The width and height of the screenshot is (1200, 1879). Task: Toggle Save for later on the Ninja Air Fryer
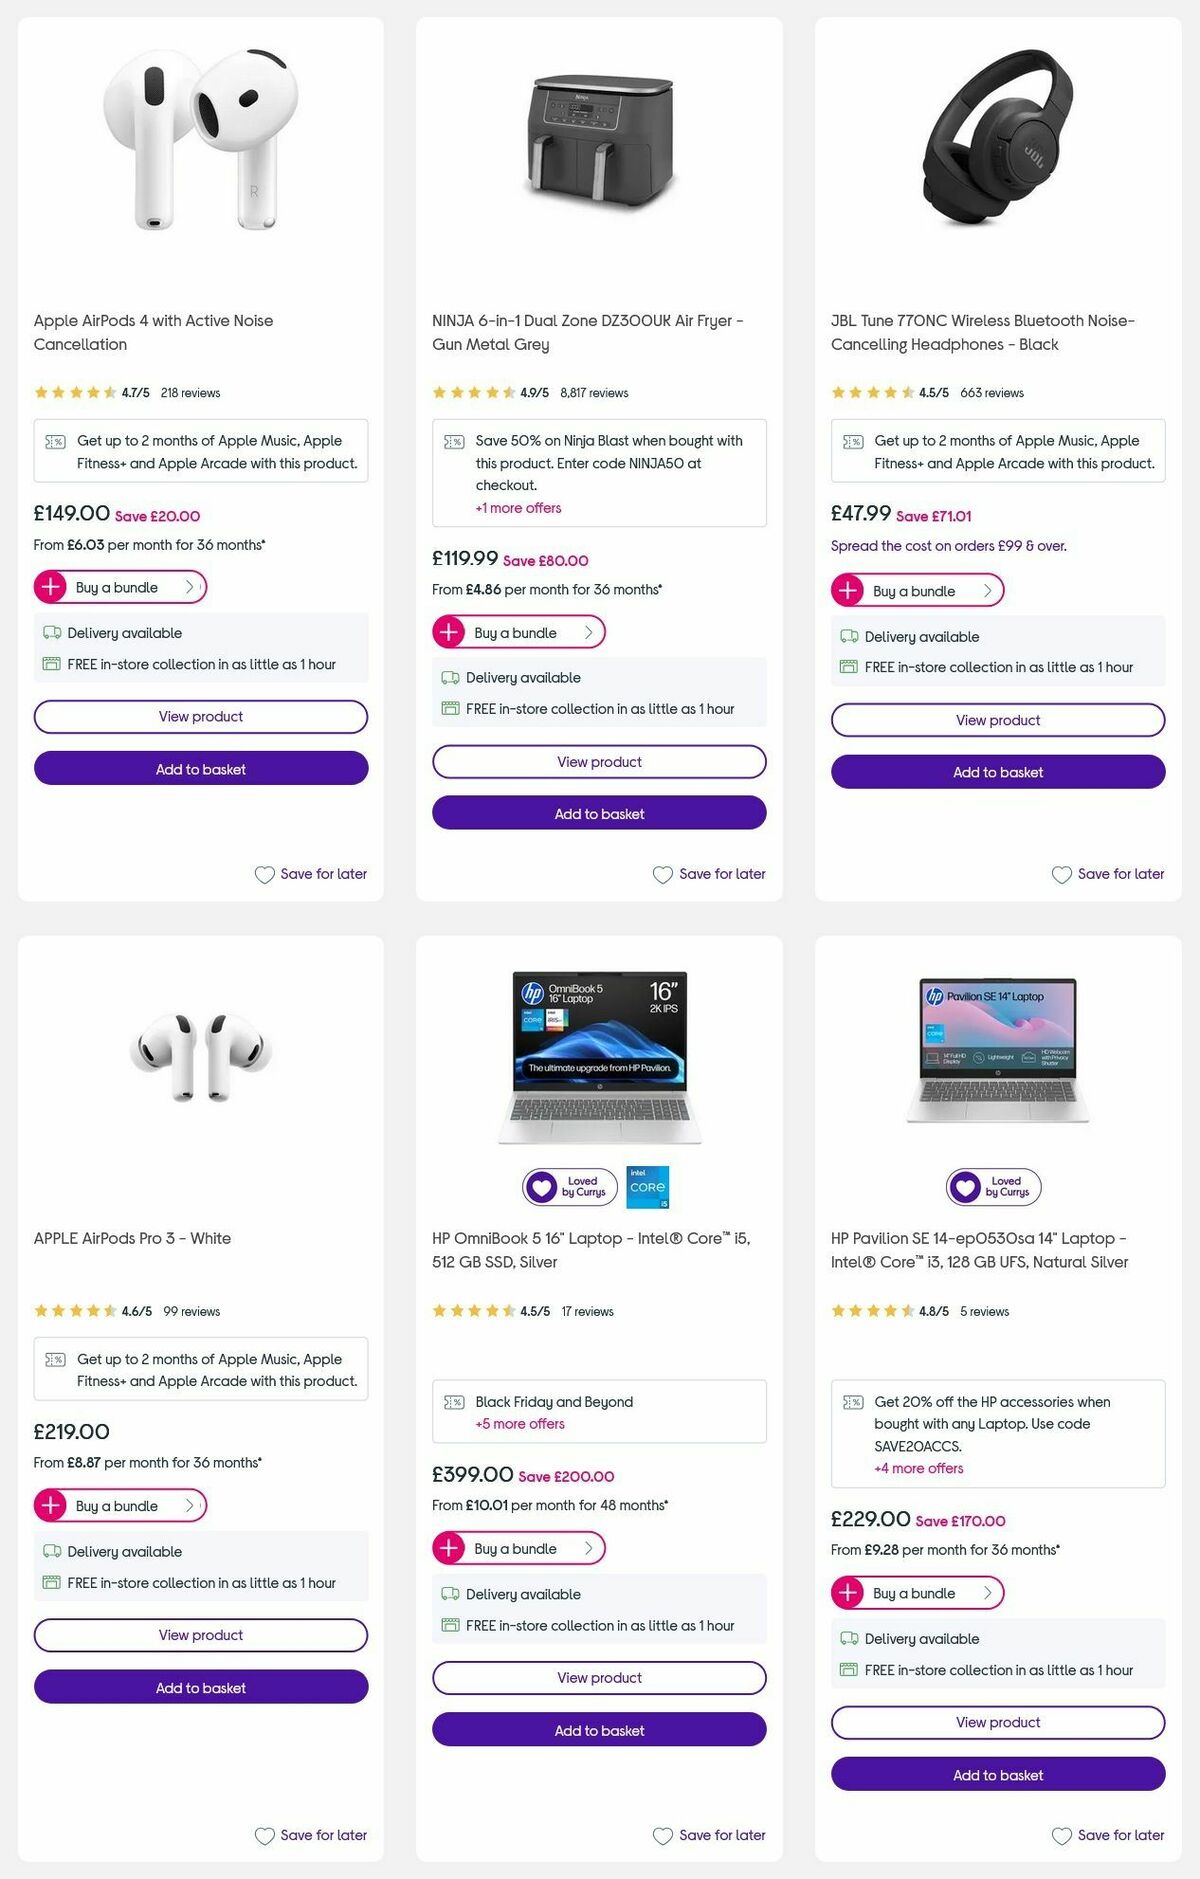(709, 873)
